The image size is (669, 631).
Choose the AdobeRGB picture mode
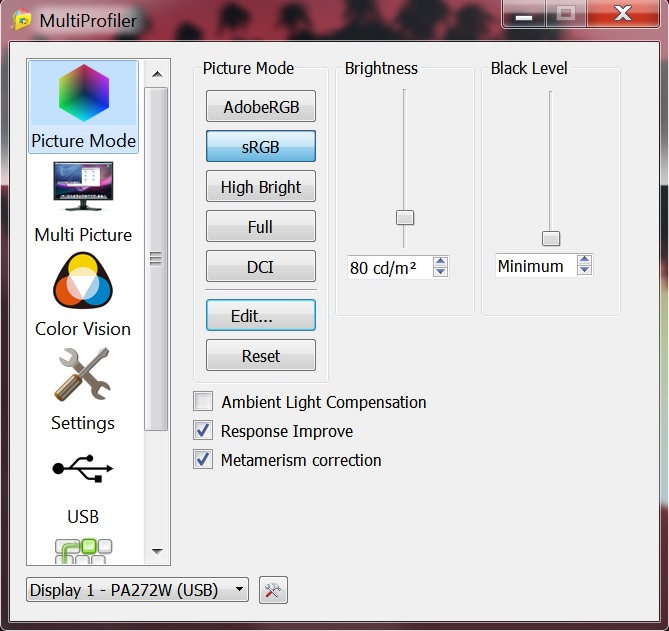click(x=261, y=107)
